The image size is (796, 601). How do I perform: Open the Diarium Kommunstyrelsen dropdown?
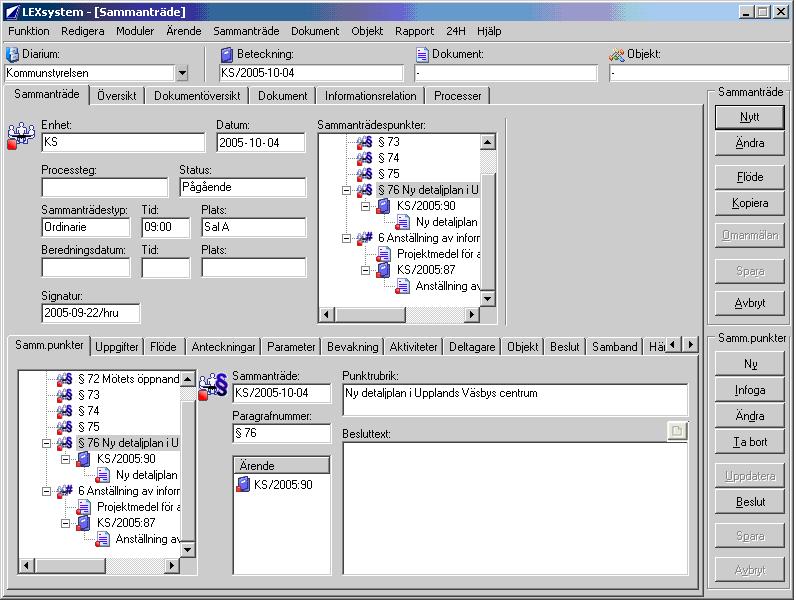(182, 73)
